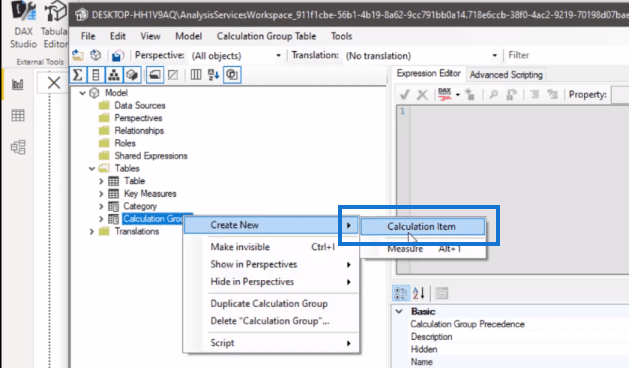The image size is (629, 368).
Task: Open the View menu
Action: (x=150, y=36)
